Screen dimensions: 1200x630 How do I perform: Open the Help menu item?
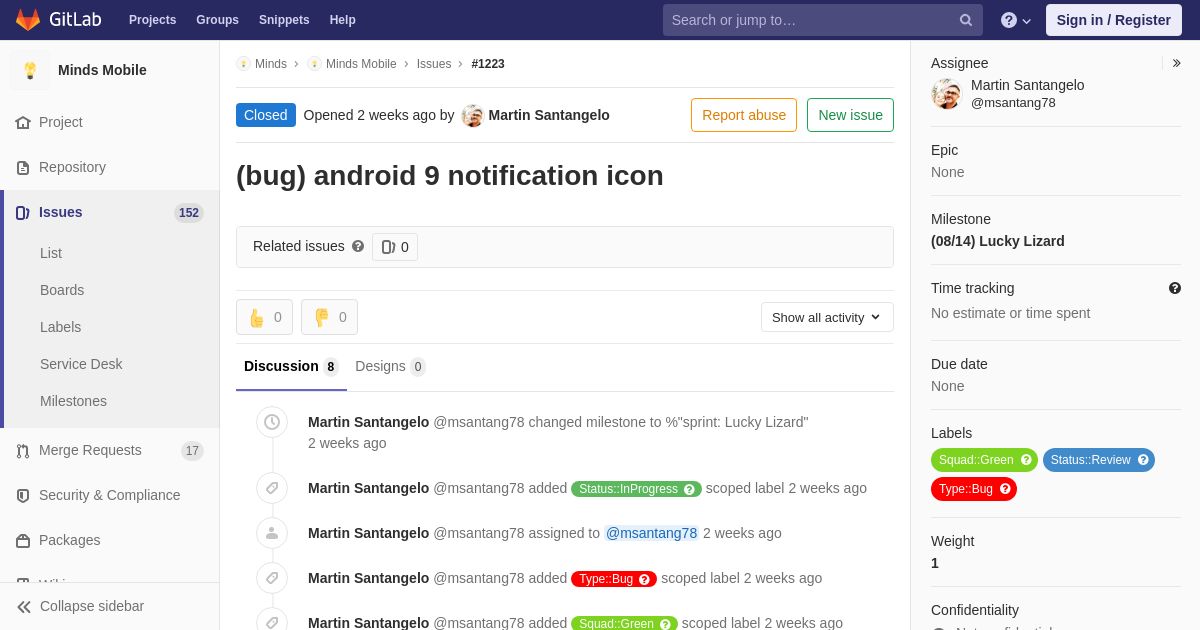(343, 20)
